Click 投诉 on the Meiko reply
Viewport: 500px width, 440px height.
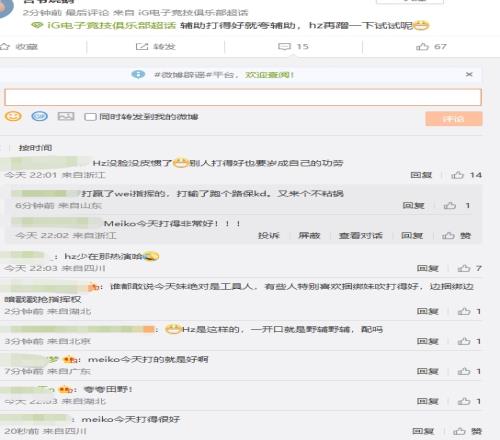point(269,236)
